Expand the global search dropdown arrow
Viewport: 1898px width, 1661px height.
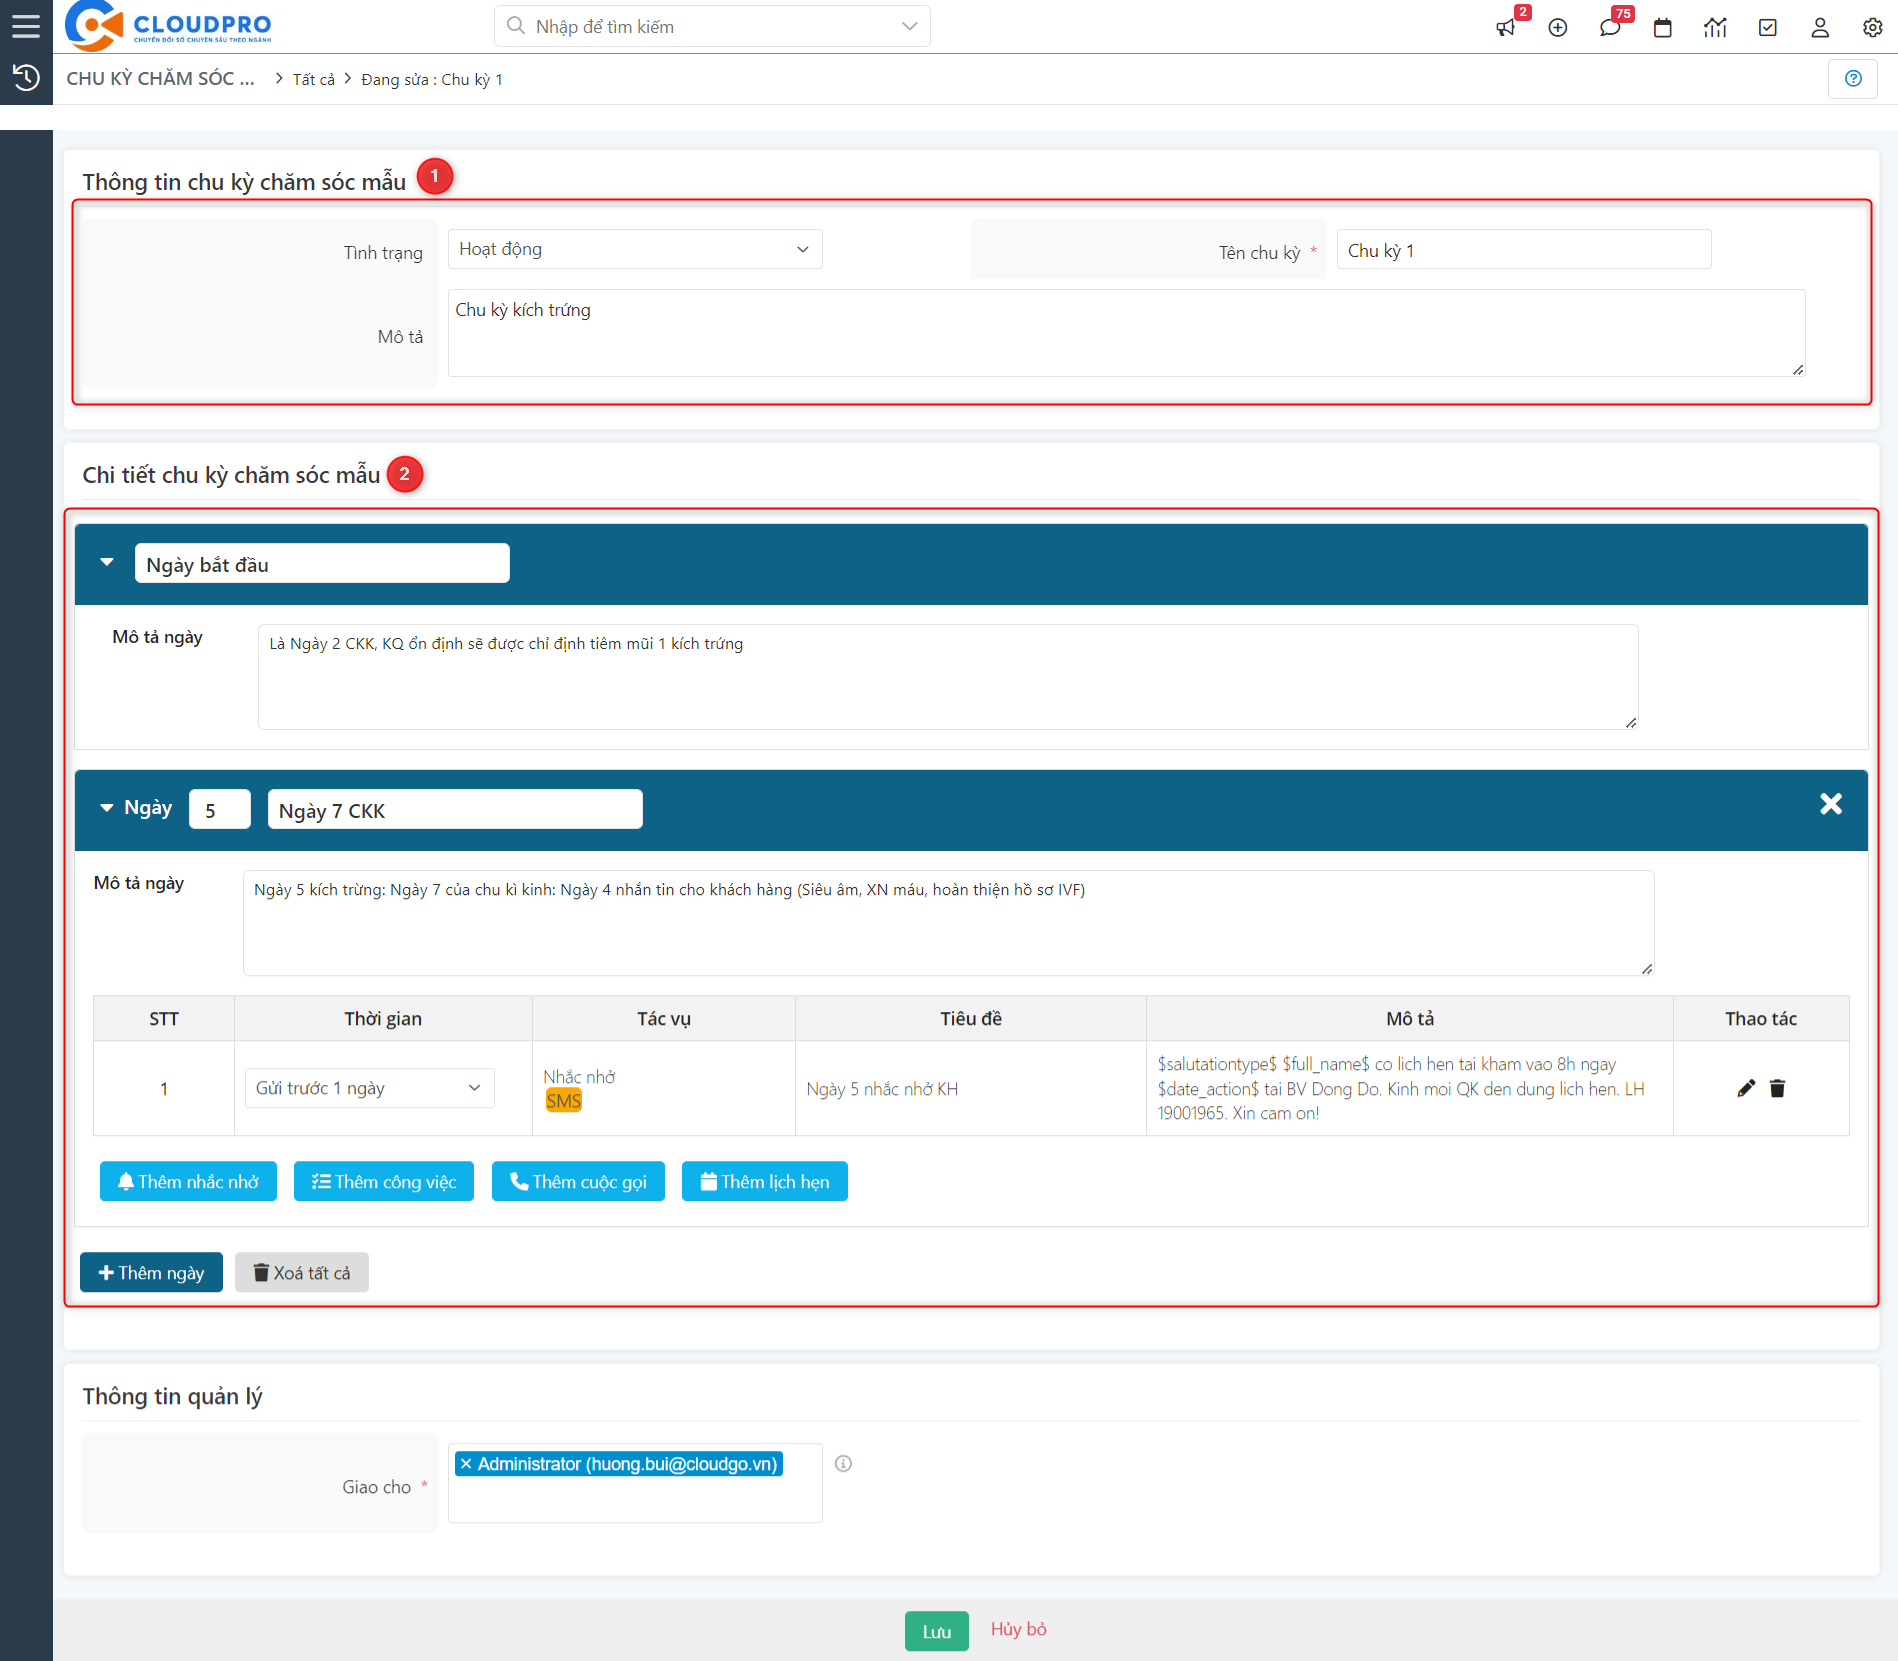[909, 26]
